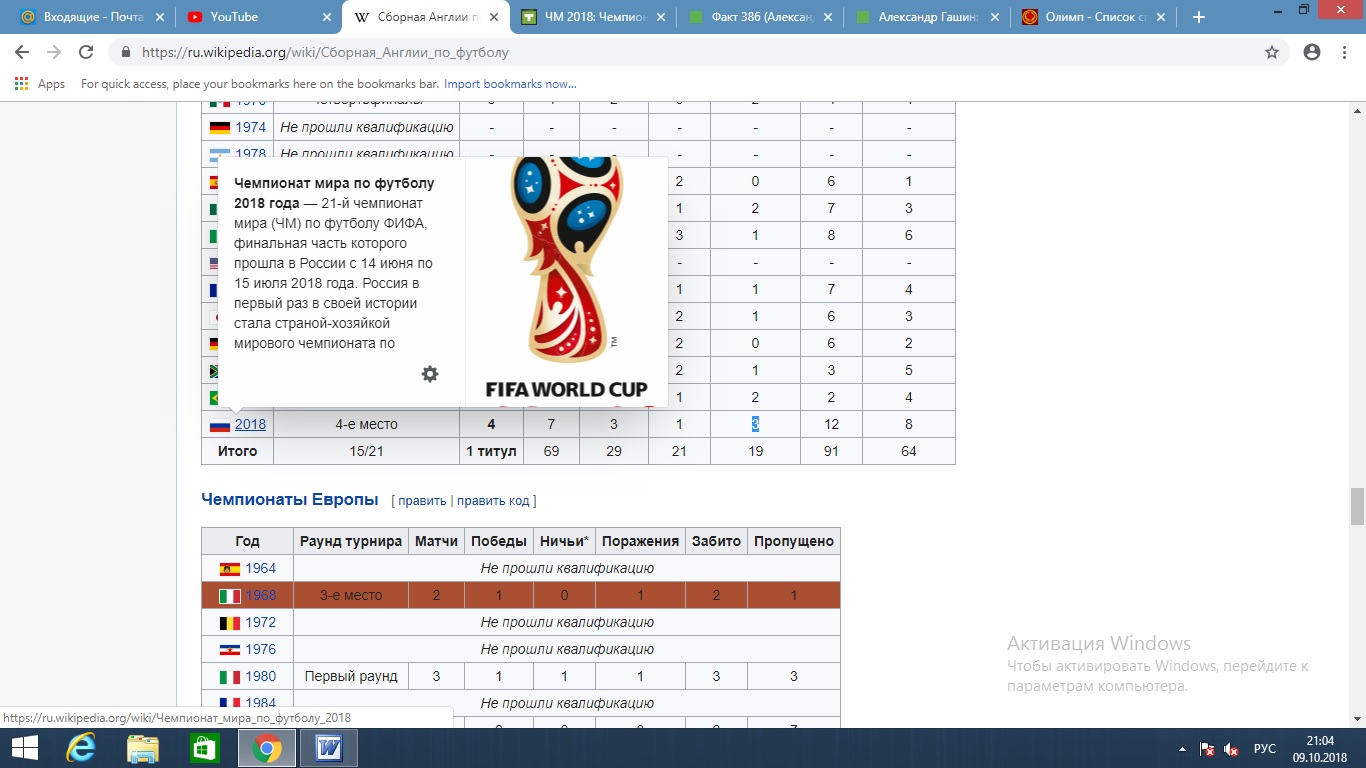Screen dimensions: 1366x768
Task: Click the 91 goals total cell
Action: (x=831, y=451)
